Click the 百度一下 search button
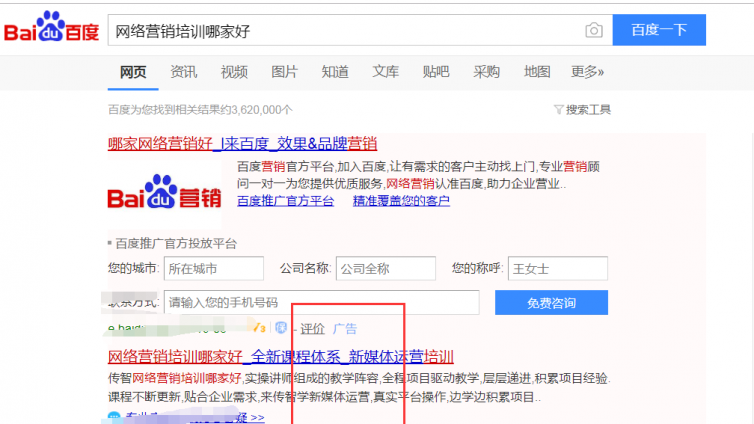 pos(659,30)
